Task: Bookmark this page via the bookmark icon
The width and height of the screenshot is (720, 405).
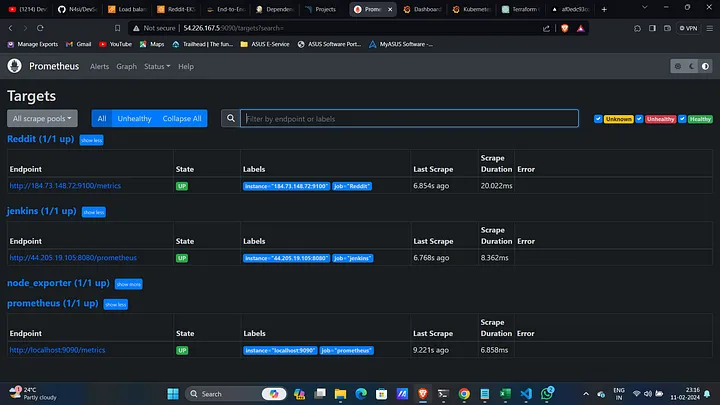Action: pos(118,28)
